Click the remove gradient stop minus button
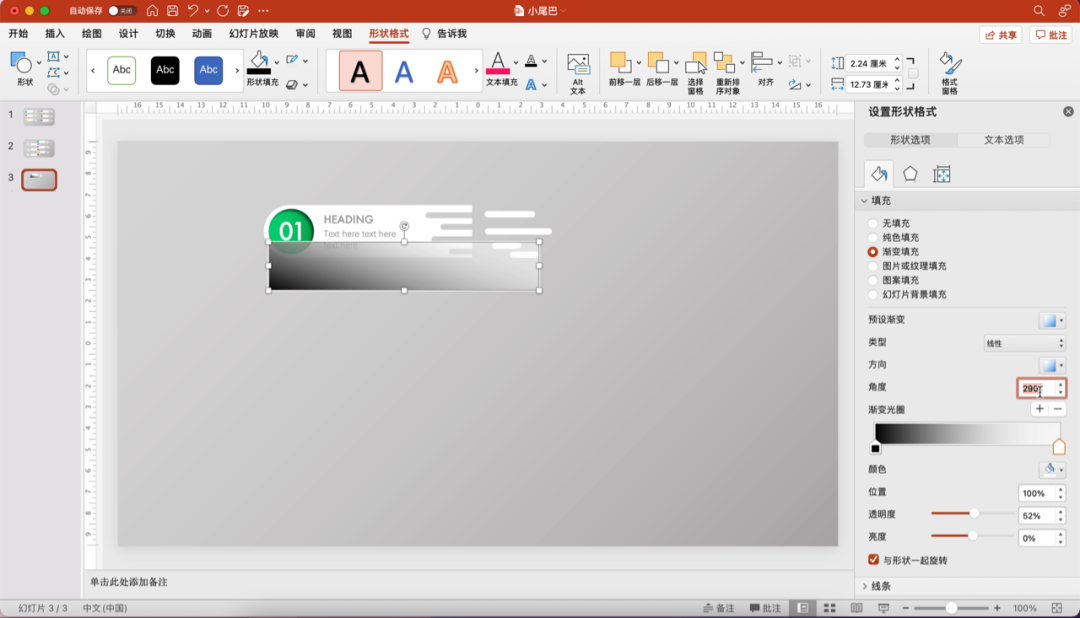This screenshot has height=618, width=1080. 1058,409
